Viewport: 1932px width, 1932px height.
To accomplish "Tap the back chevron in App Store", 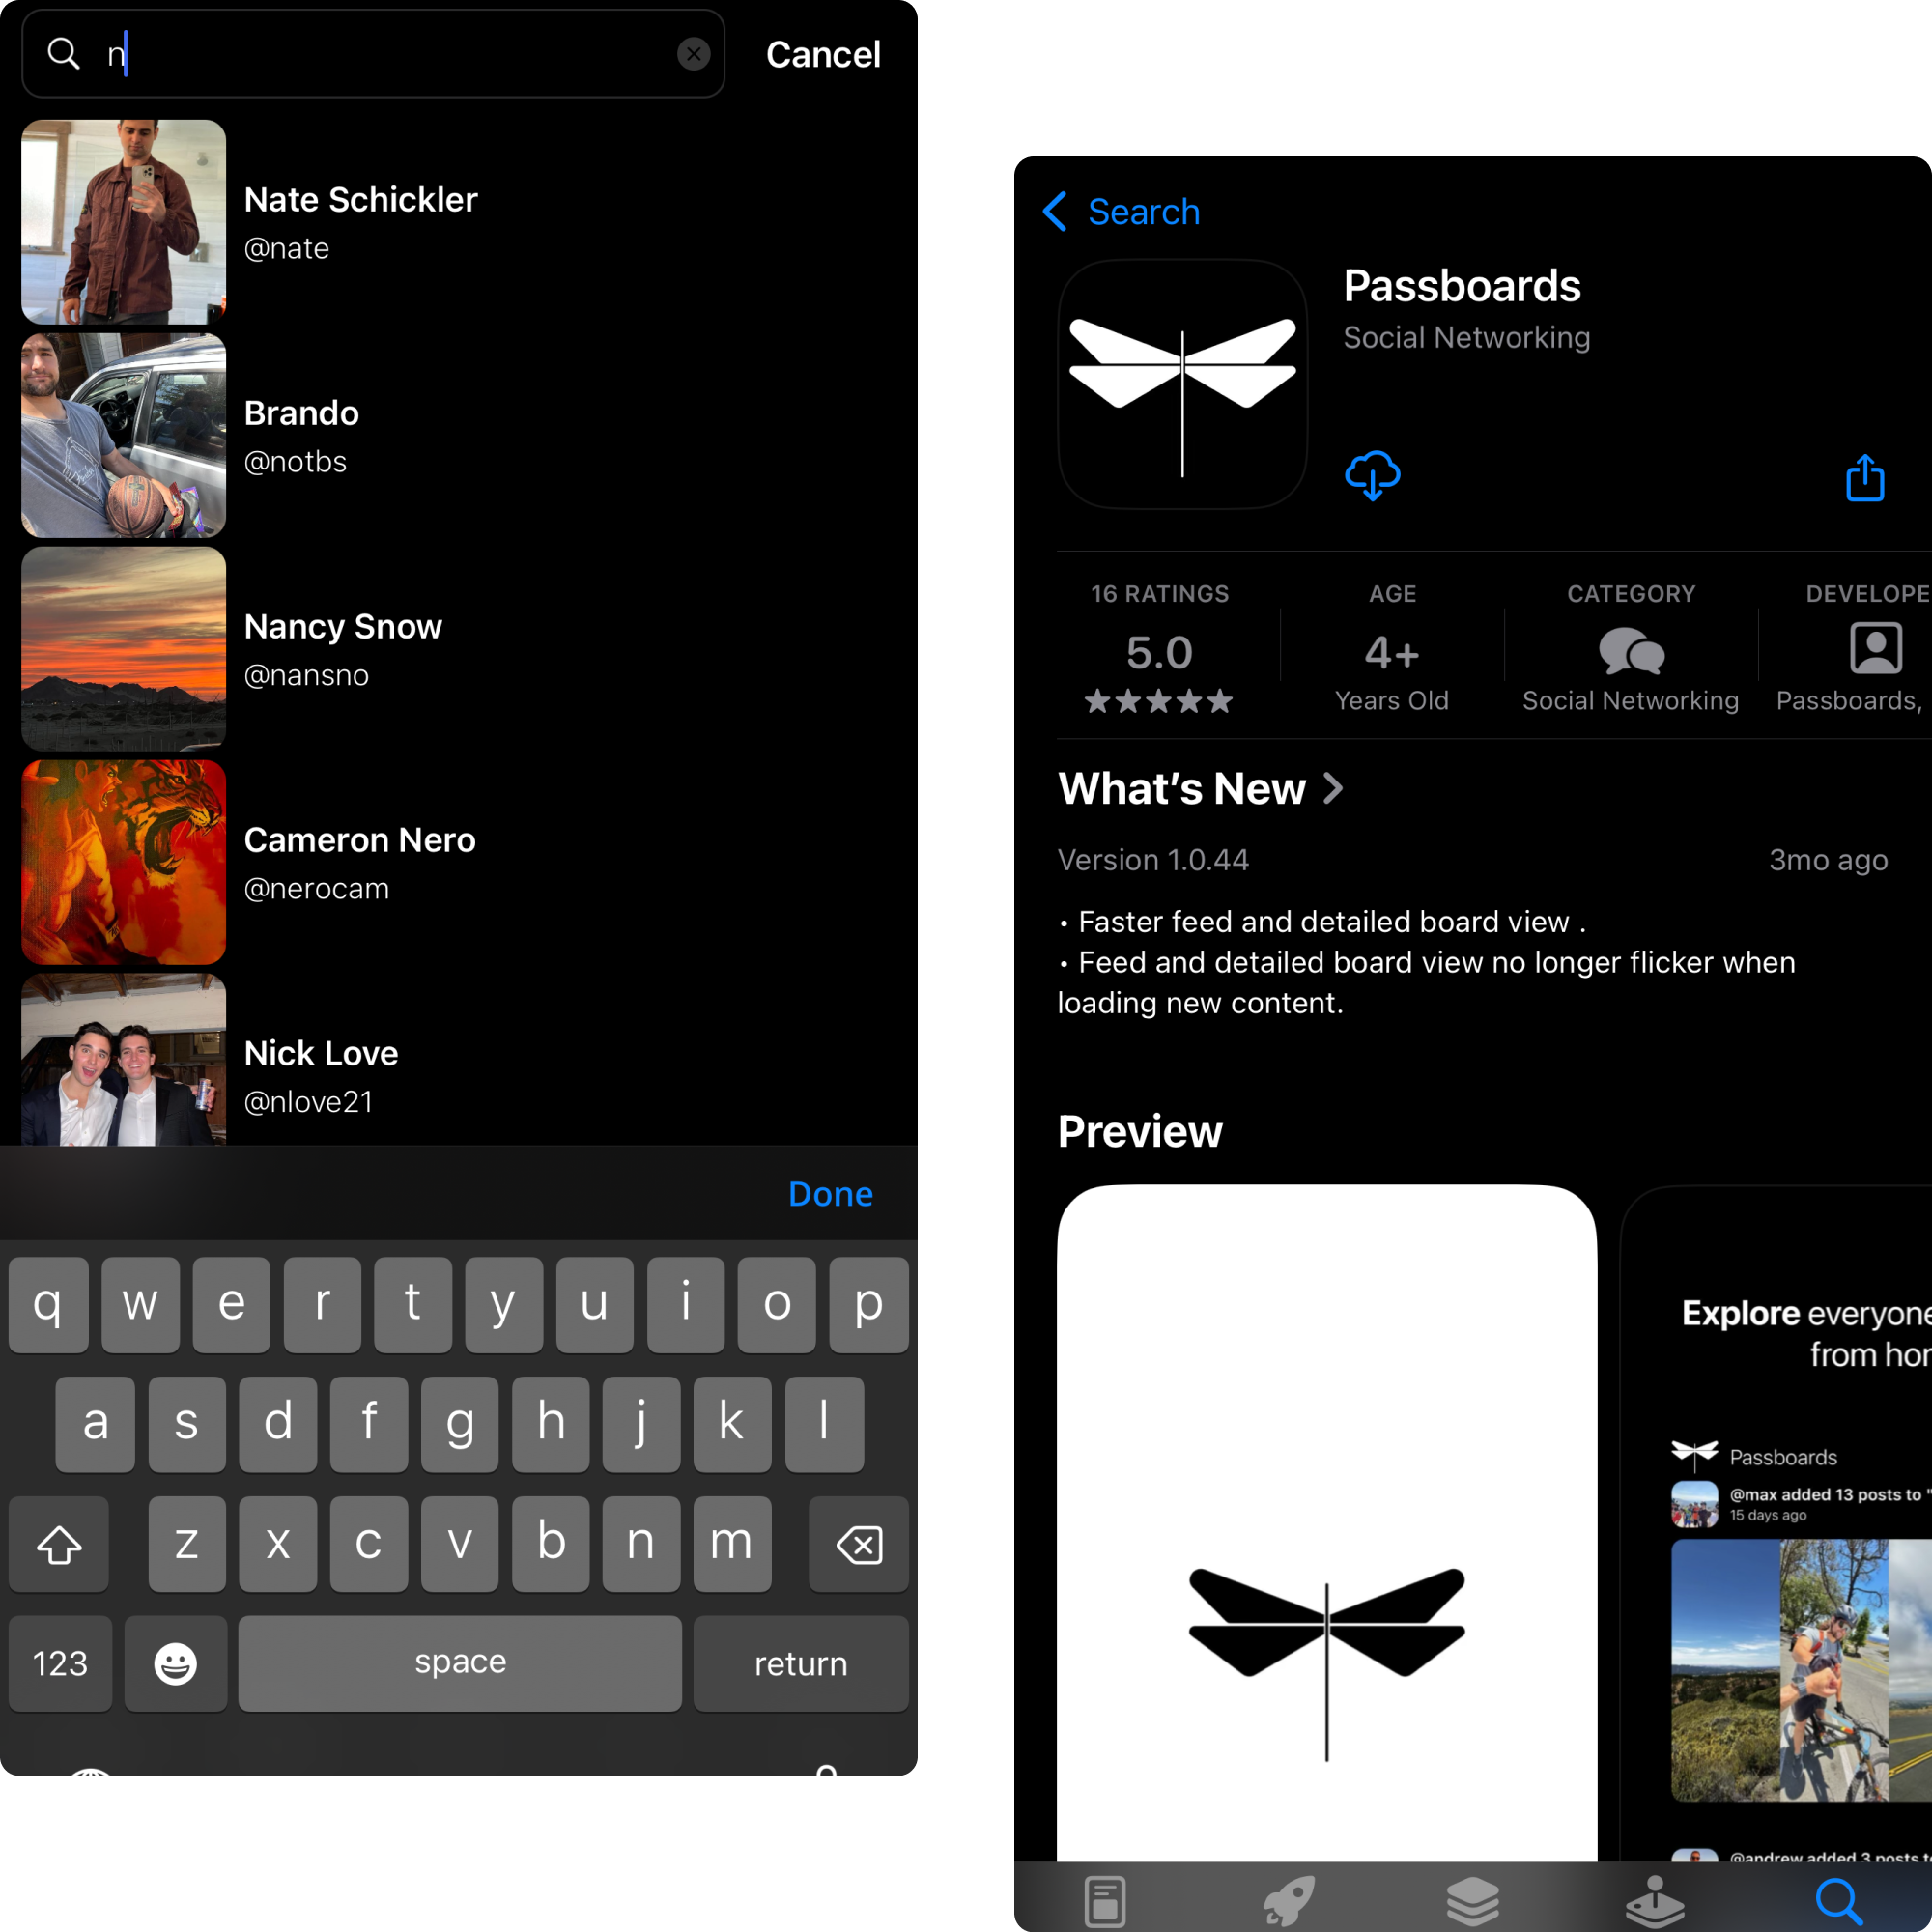I will (1055, 212).
